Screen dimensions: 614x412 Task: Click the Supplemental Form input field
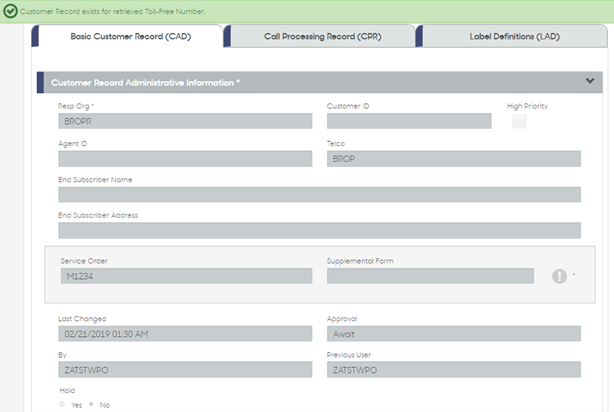(x=430, y=276)
